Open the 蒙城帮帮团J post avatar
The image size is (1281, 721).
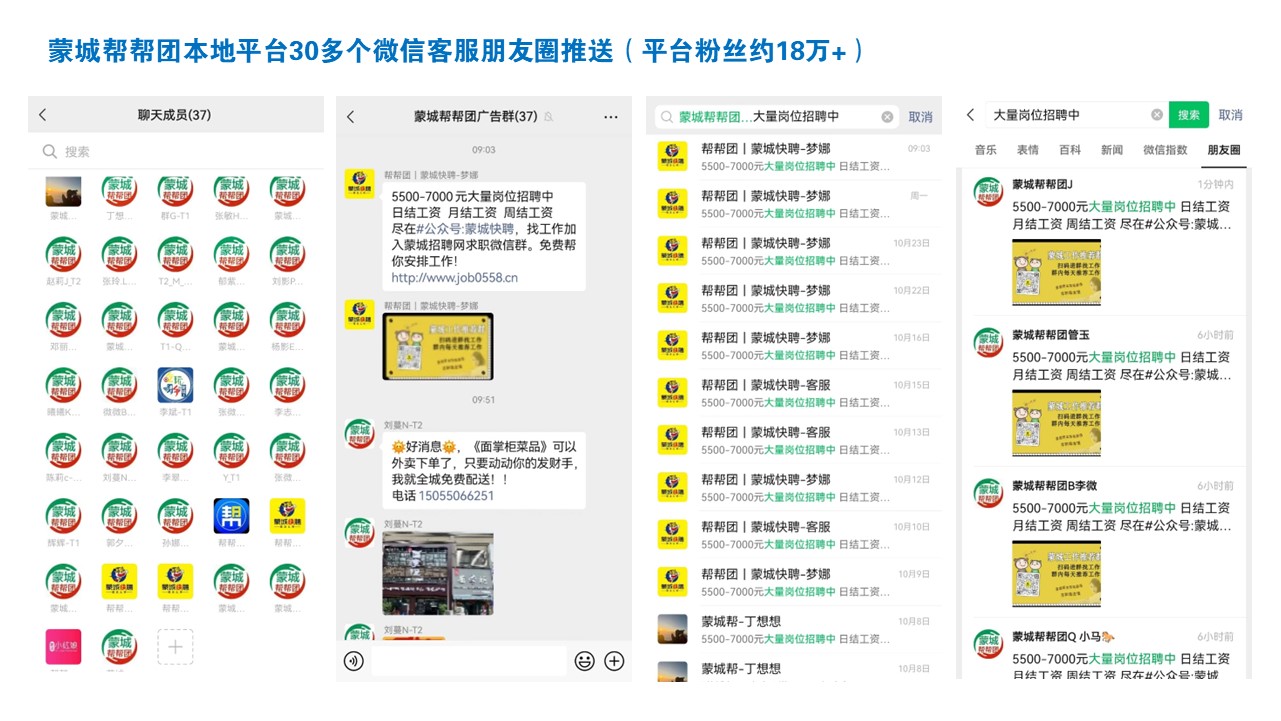click(x=989, y=192)
